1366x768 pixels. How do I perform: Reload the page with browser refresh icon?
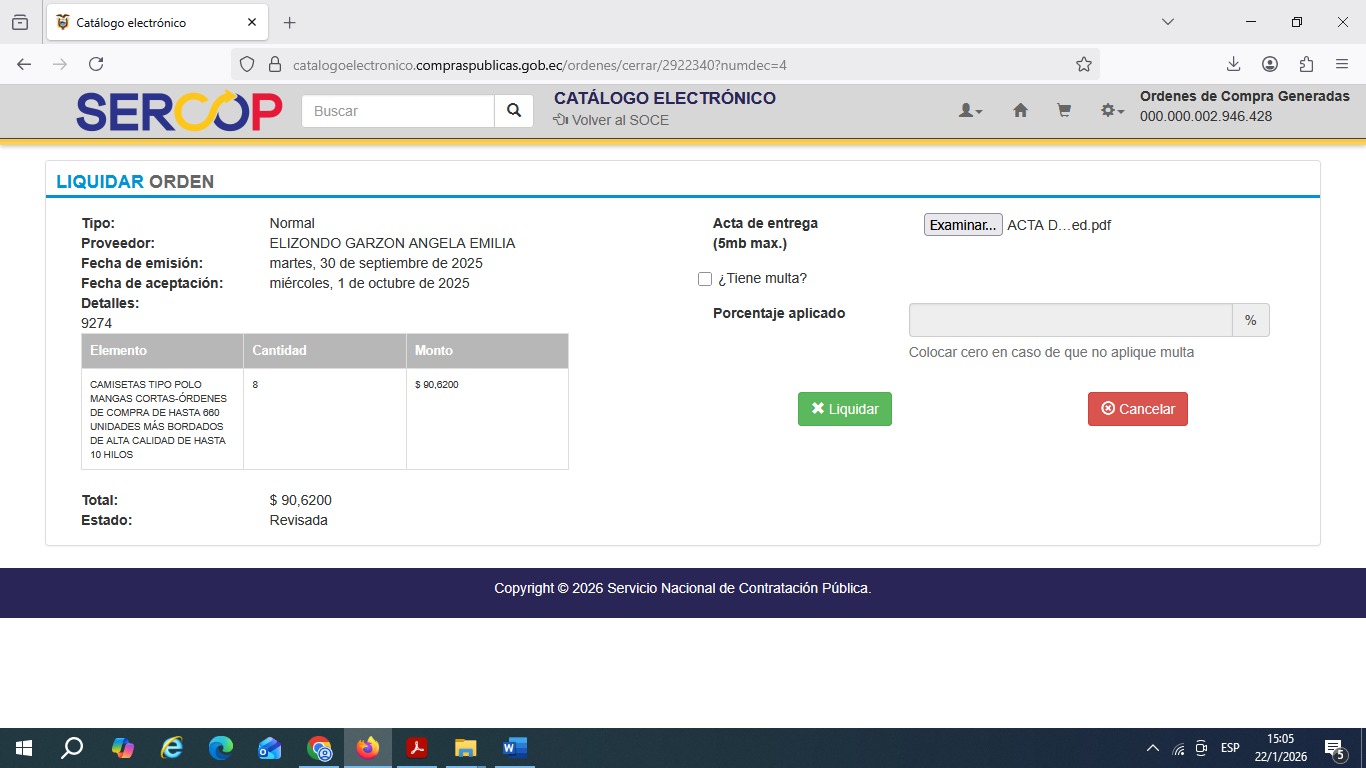pyautogui.click(x=96, y=64)
